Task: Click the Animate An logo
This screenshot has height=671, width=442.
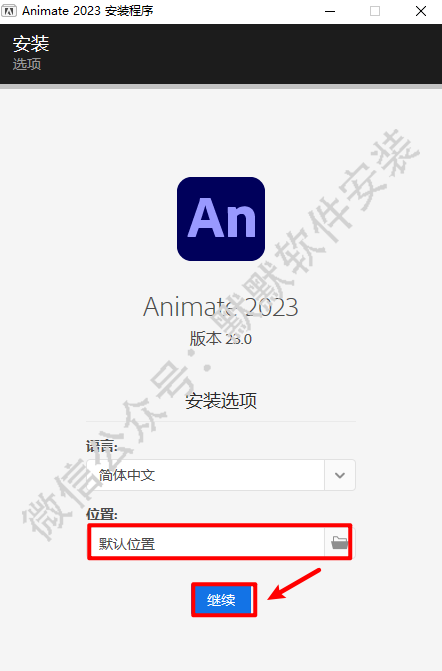Action: (221, 219)
